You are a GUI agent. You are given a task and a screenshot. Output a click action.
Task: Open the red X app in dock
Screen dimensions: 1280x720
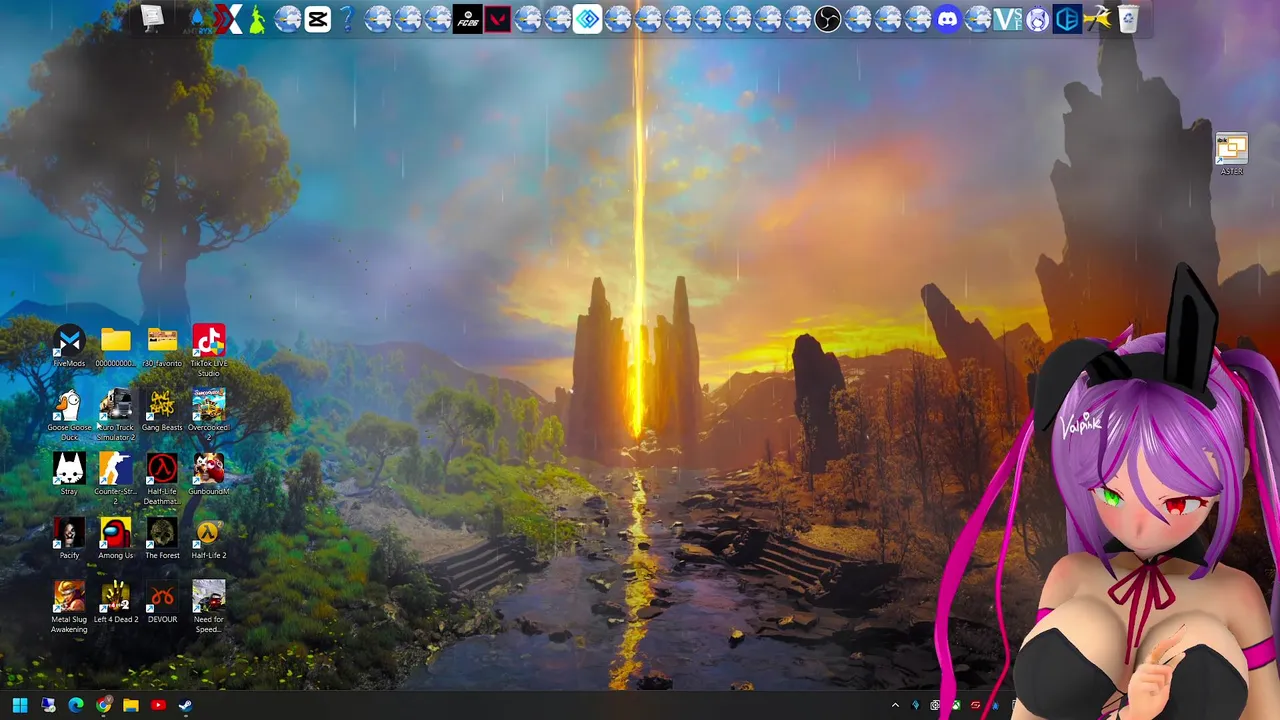tap(228, 19)
